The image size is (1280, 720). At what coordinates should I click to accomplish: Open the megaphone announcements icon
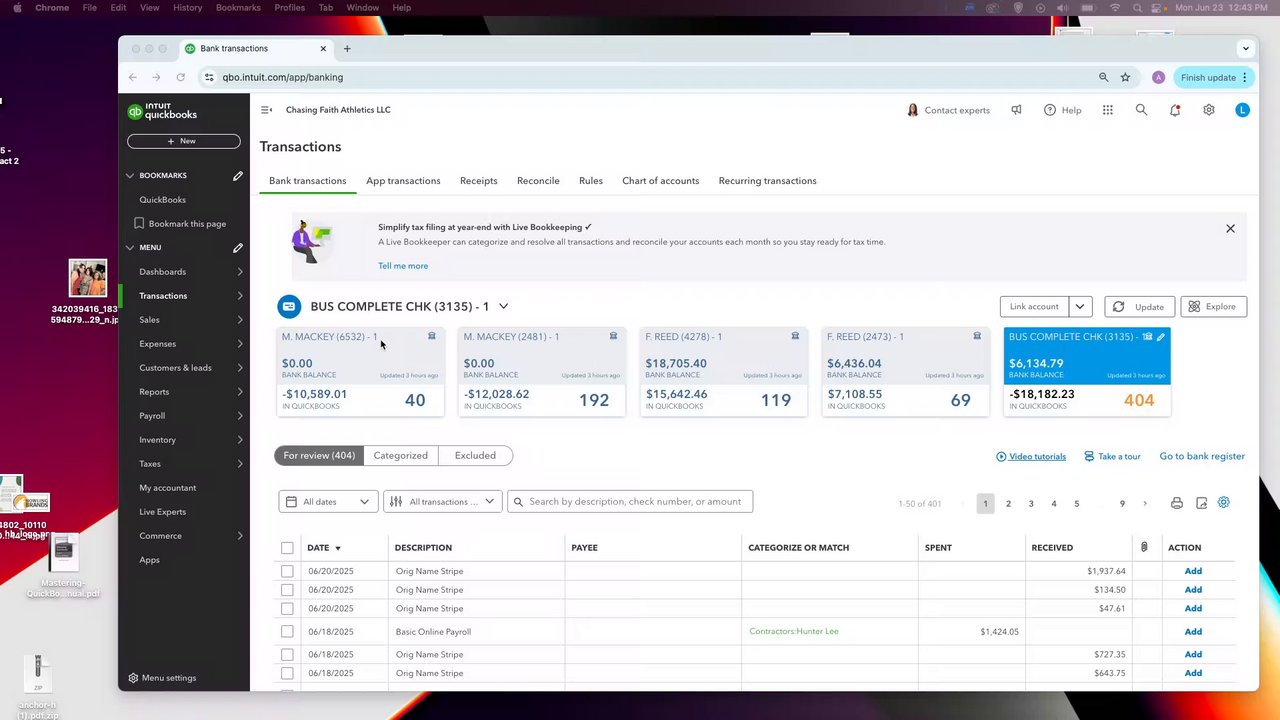point(1016,110)
